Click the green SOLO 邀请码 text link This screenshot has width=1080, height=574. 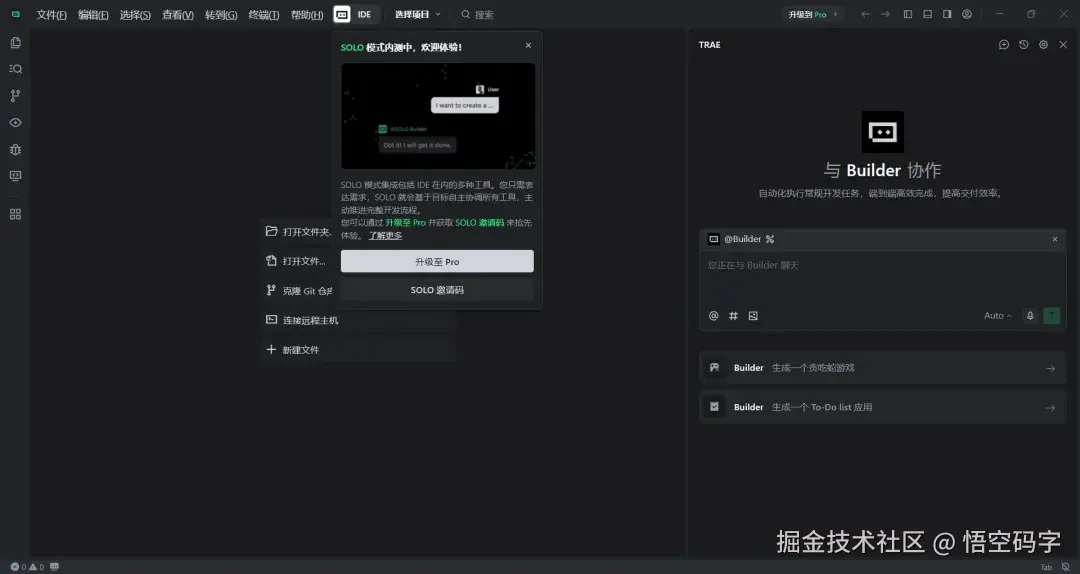pyautogui.click(x=479, y=223)
